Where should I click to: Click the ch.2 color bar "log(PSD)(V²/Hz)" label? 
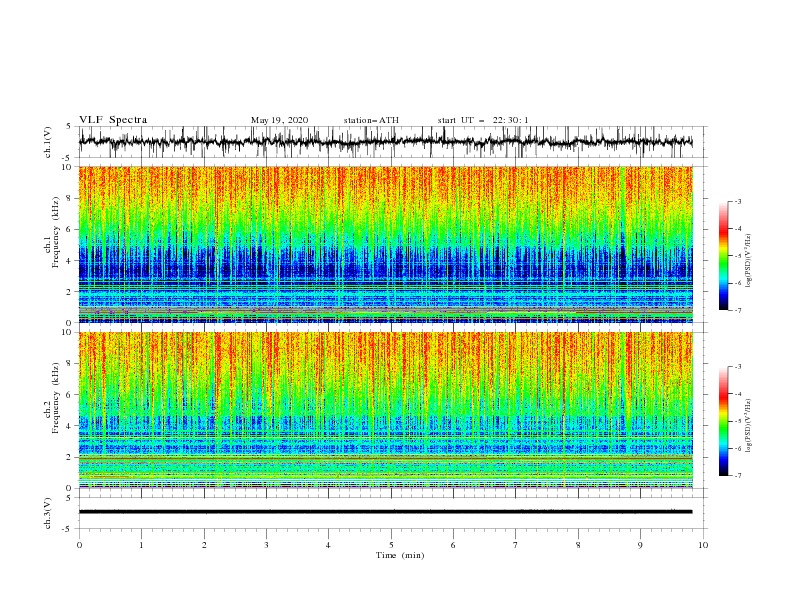748,426
